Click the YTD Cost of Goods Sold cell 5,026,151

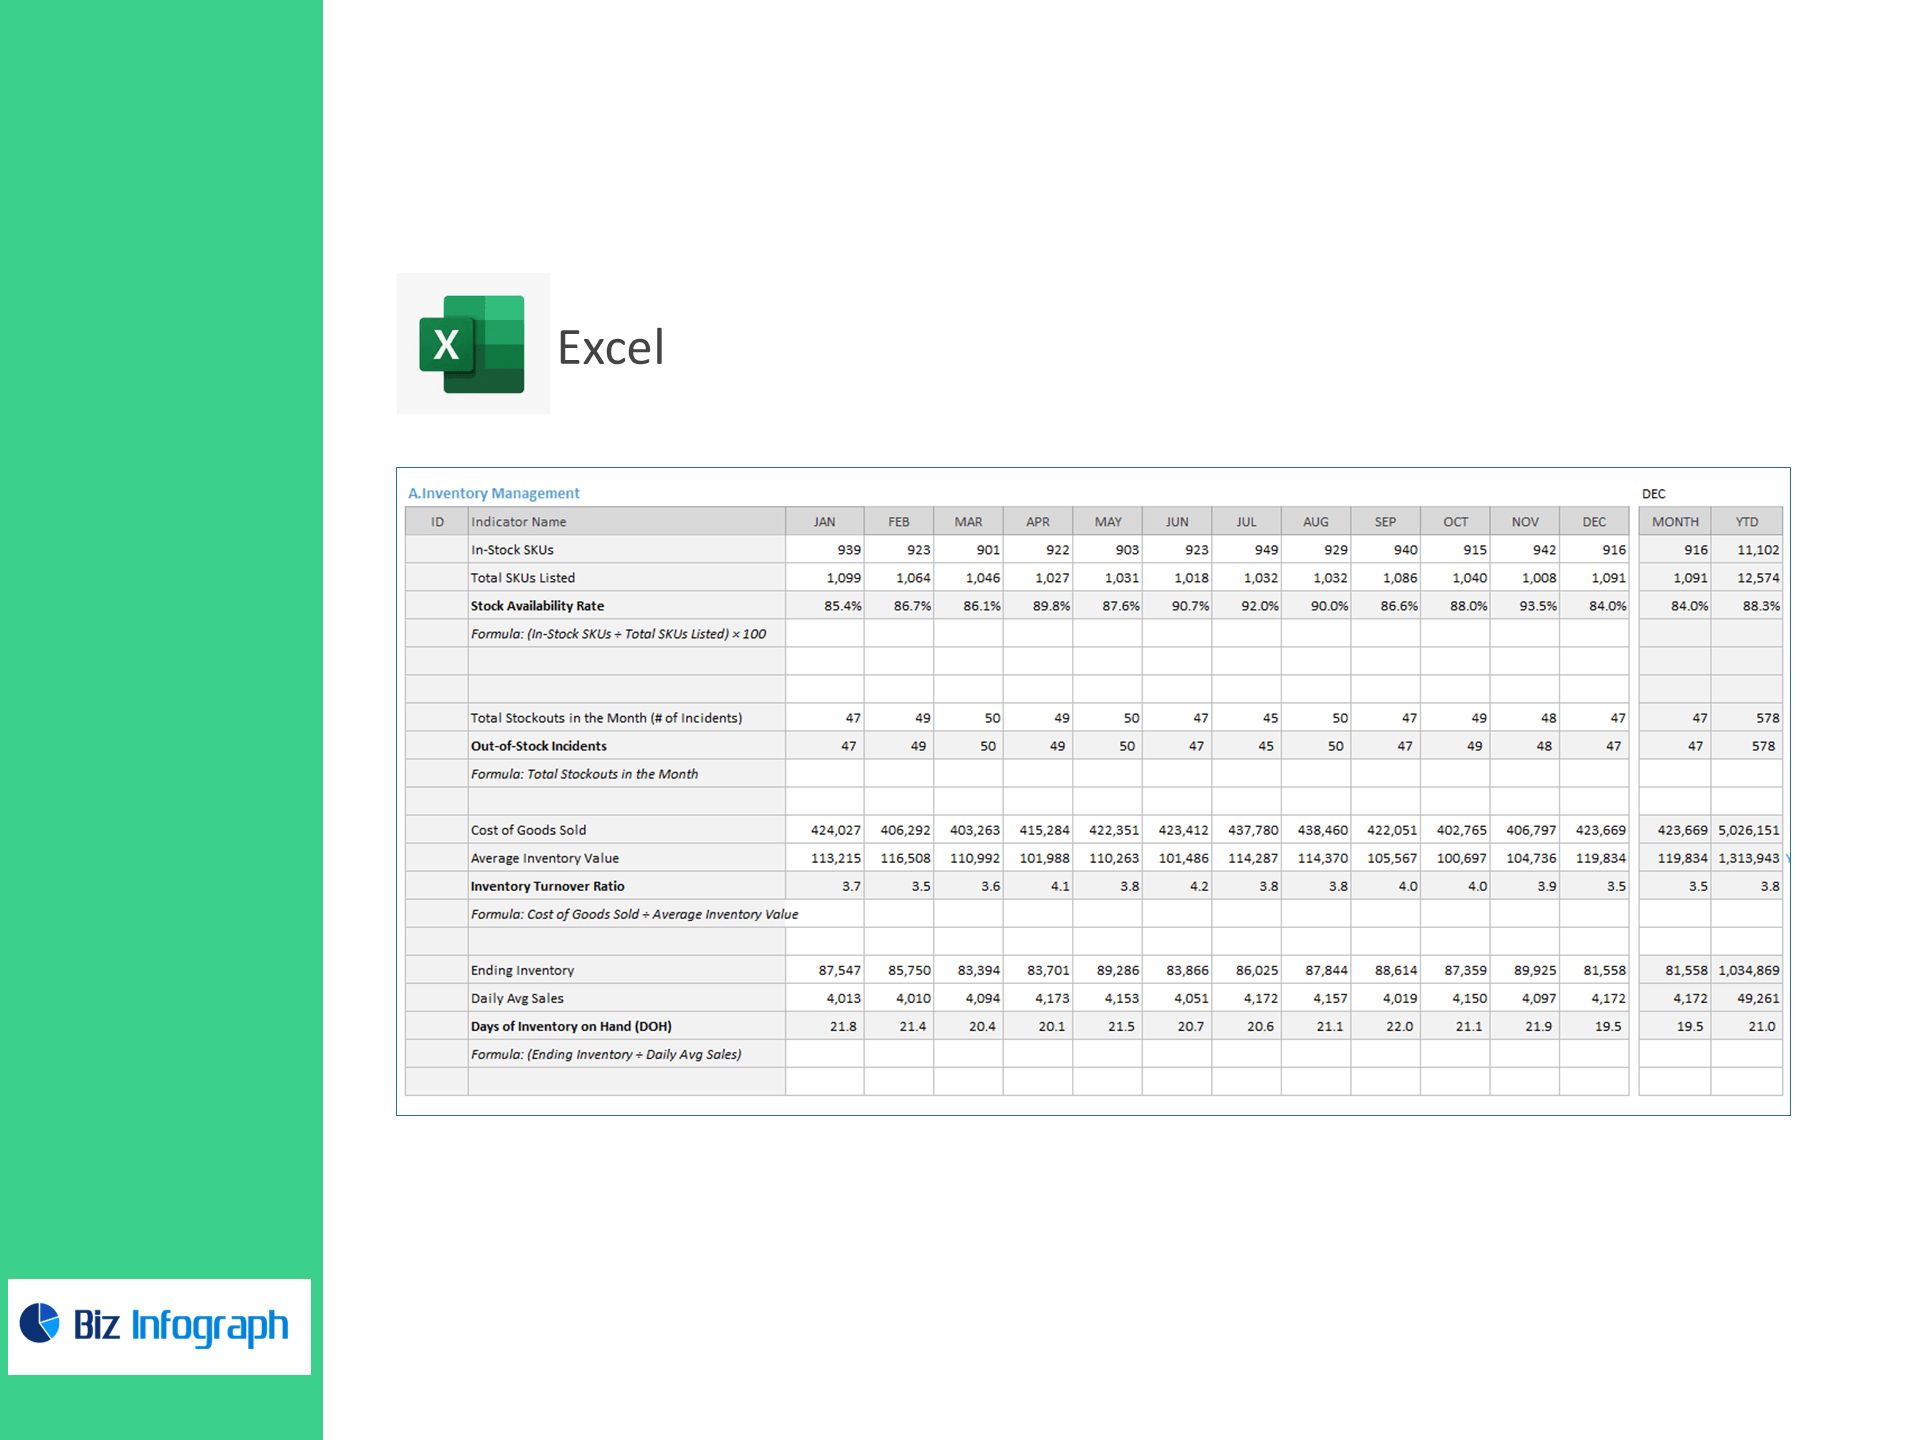click(1748, 830)
